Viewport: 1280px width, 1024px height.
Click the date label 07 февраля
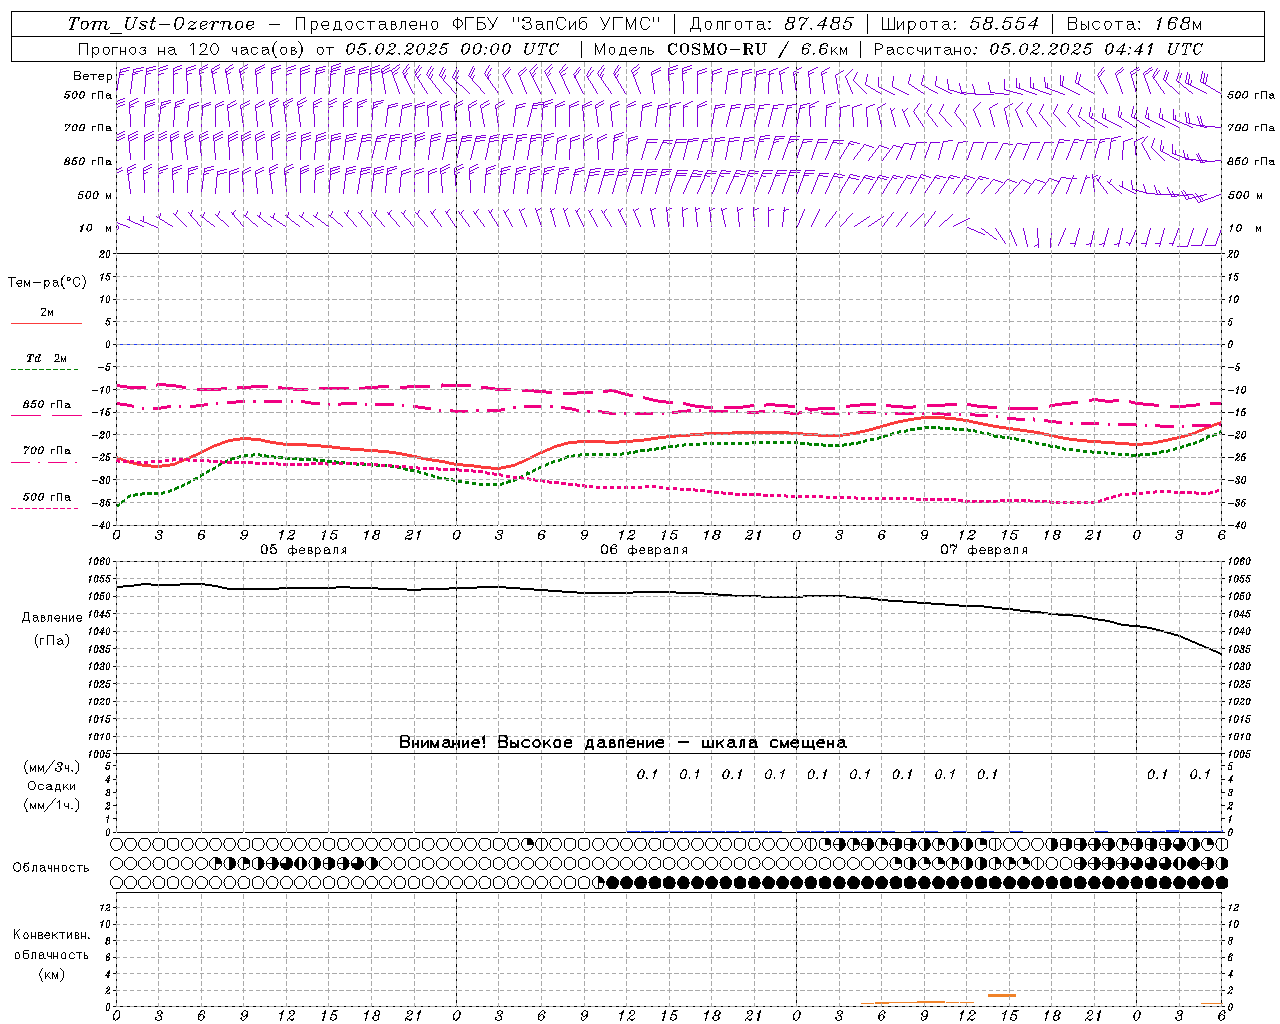point(984,550)
